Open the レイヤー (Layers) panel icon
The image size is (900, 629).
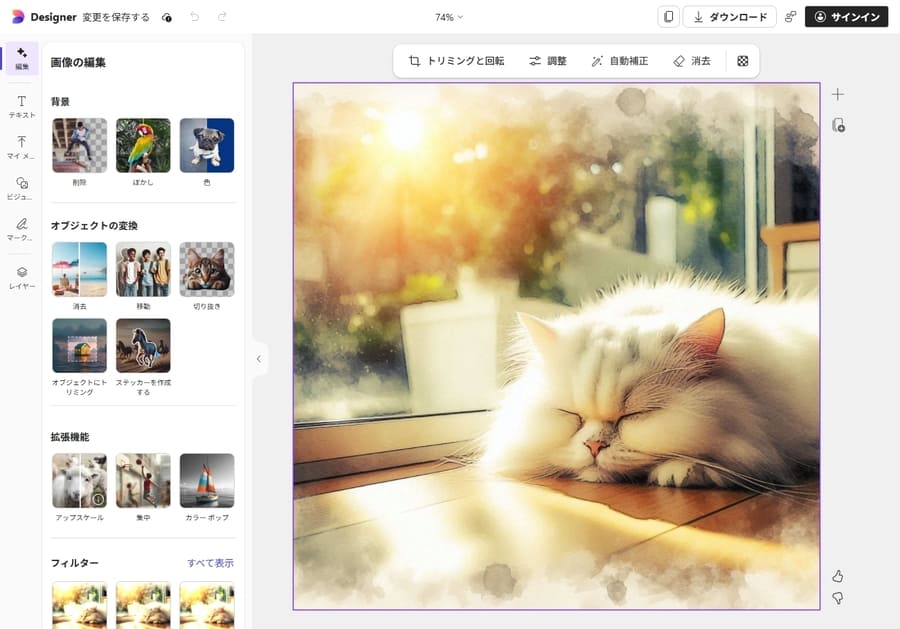click(x=21, y=276)
